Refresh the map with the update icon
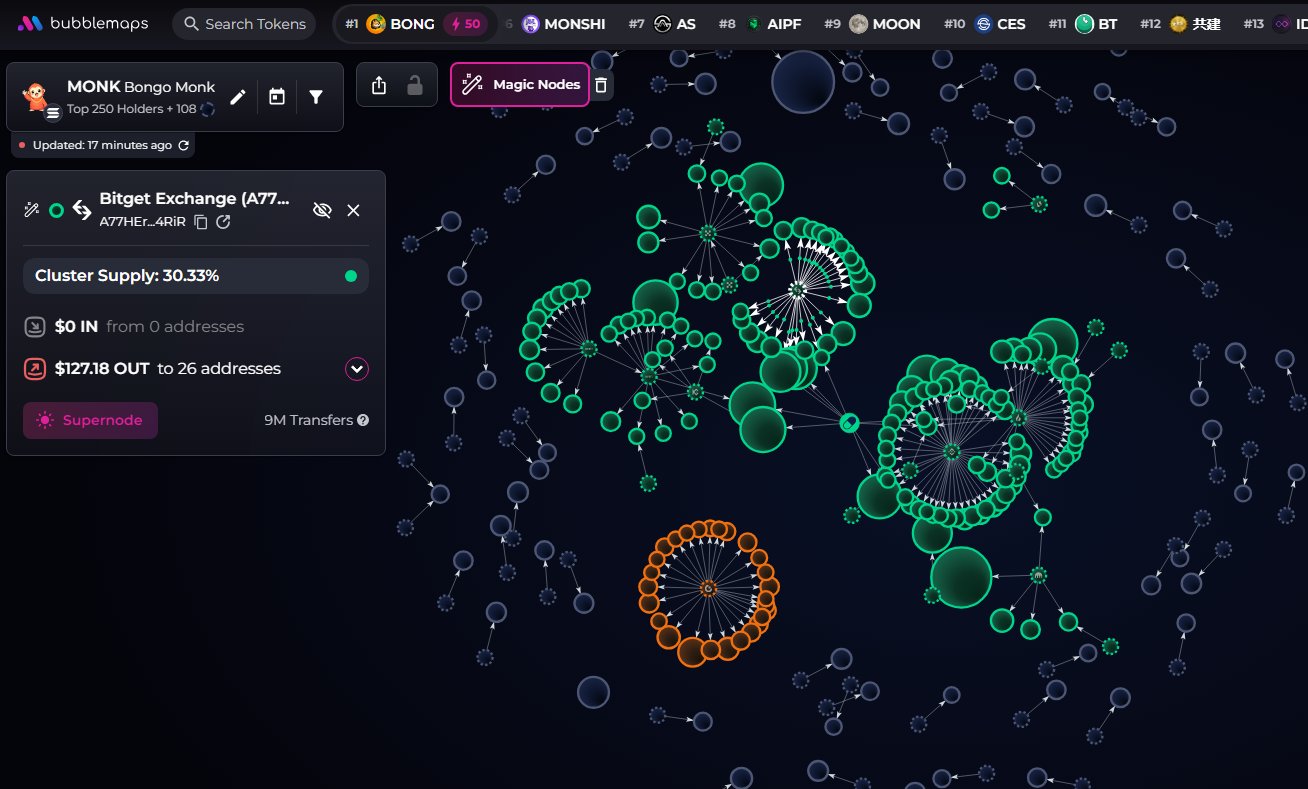 183,146
